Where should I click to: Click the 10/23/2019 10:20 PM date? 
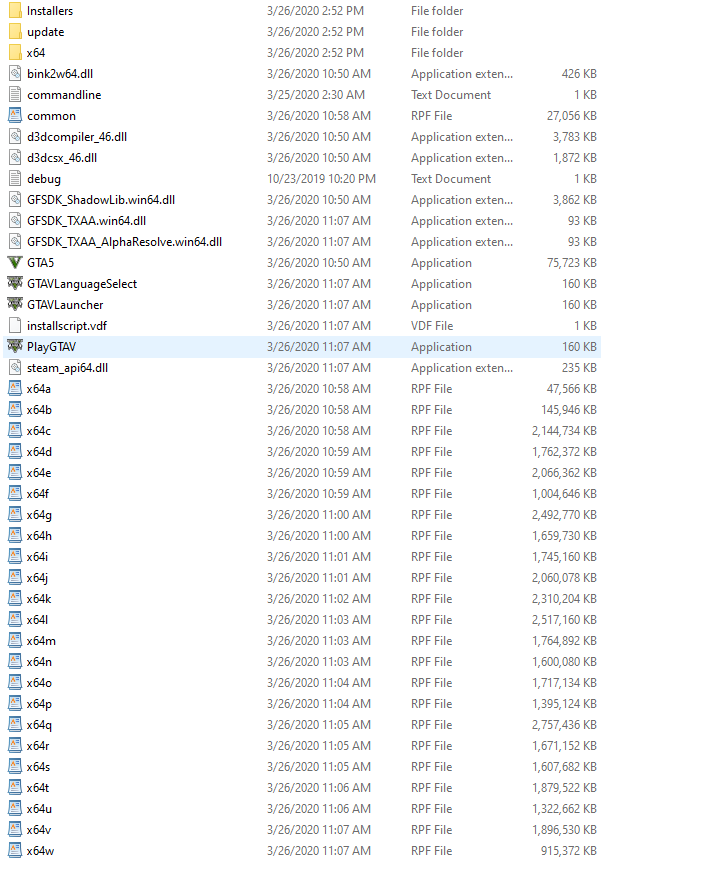[321, 179]
